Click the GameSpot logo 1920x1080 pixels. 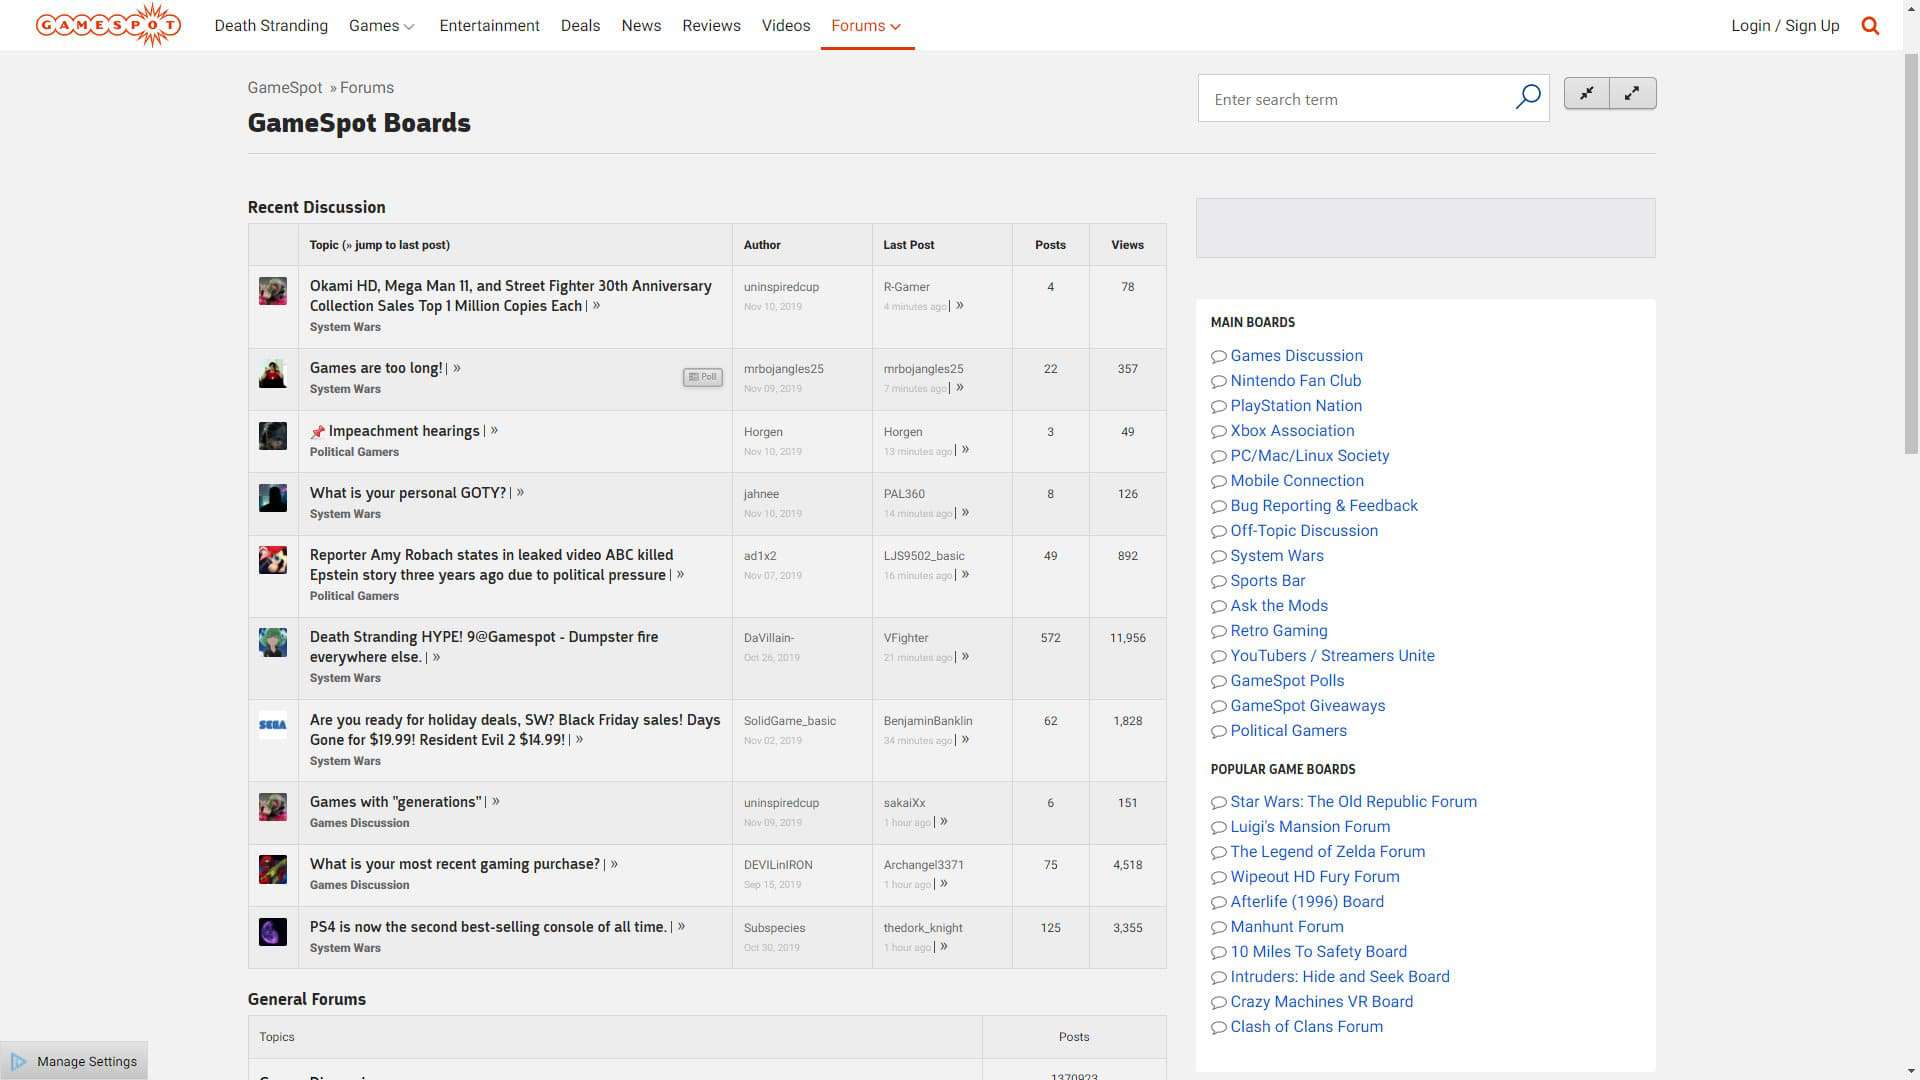point(108,25)
